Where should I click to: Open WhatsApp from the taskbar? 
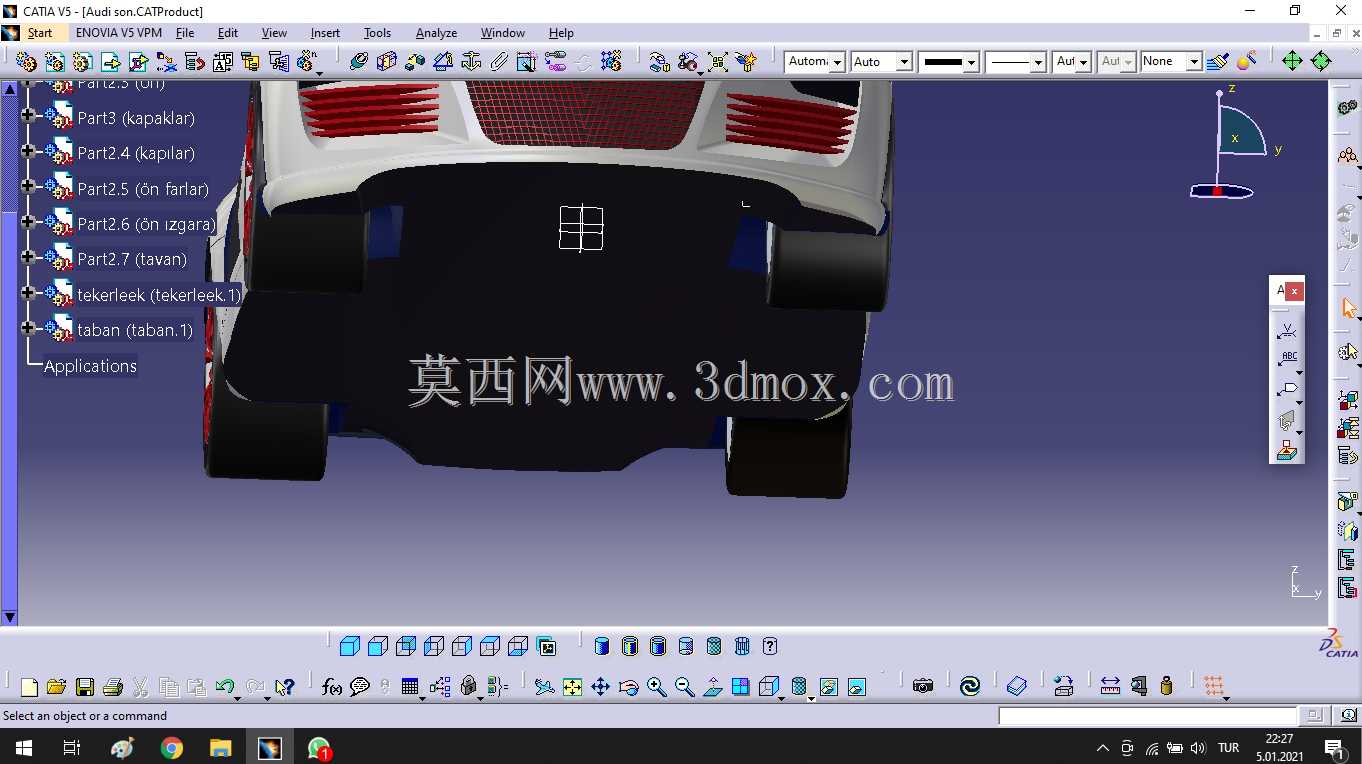[318, 747]
